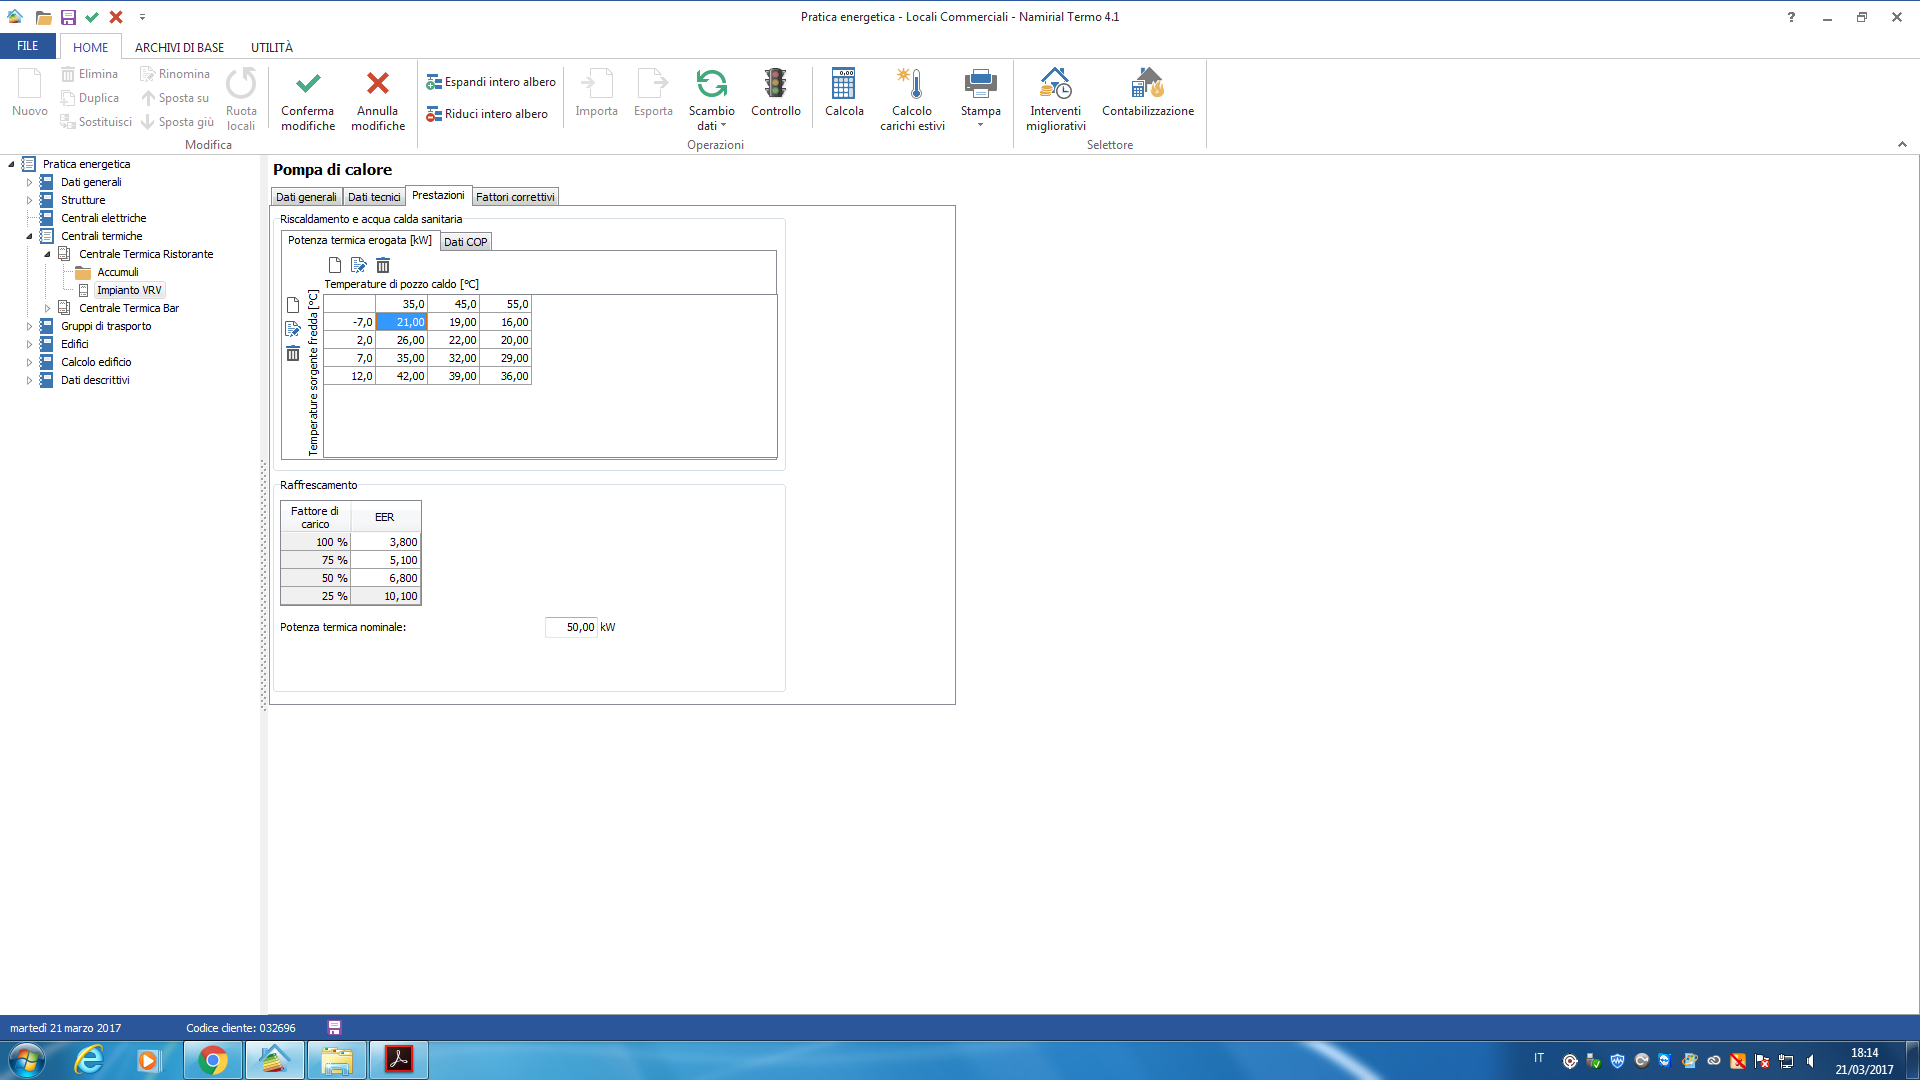Screen dimensions: 1920x1080
Task: Switch to the Dati COP tab
Action: click(x=465, y=242)
